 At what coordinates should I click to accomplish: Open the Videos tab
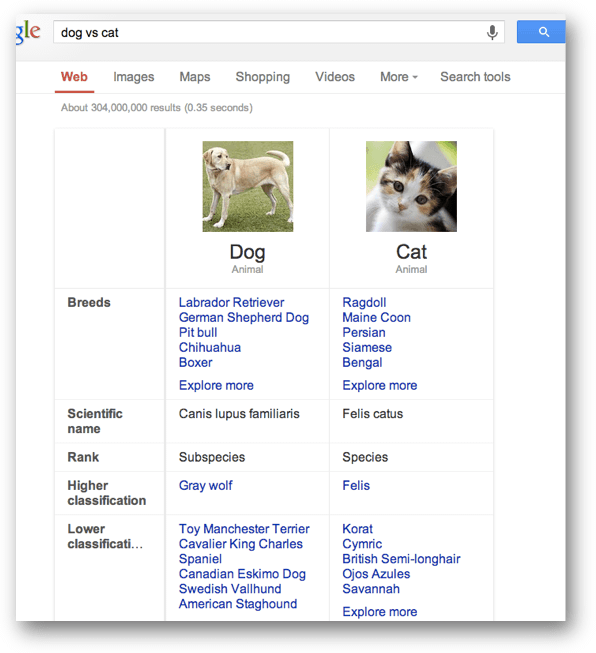coord(335,77)
